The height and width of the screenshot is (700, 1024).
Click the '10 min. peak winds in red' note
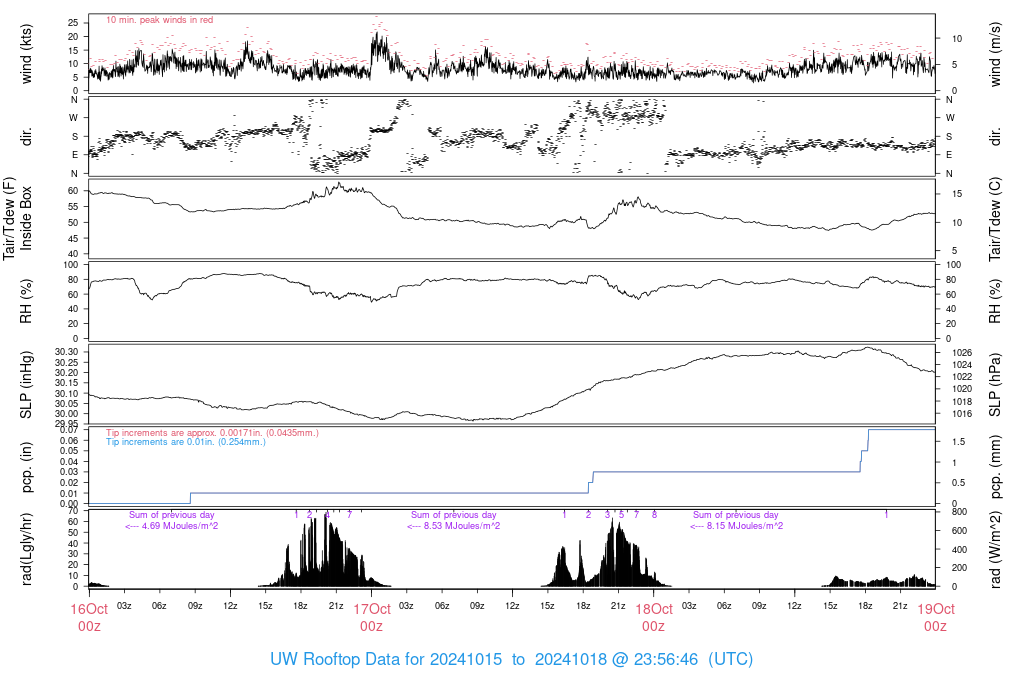(x=159, y=20)
